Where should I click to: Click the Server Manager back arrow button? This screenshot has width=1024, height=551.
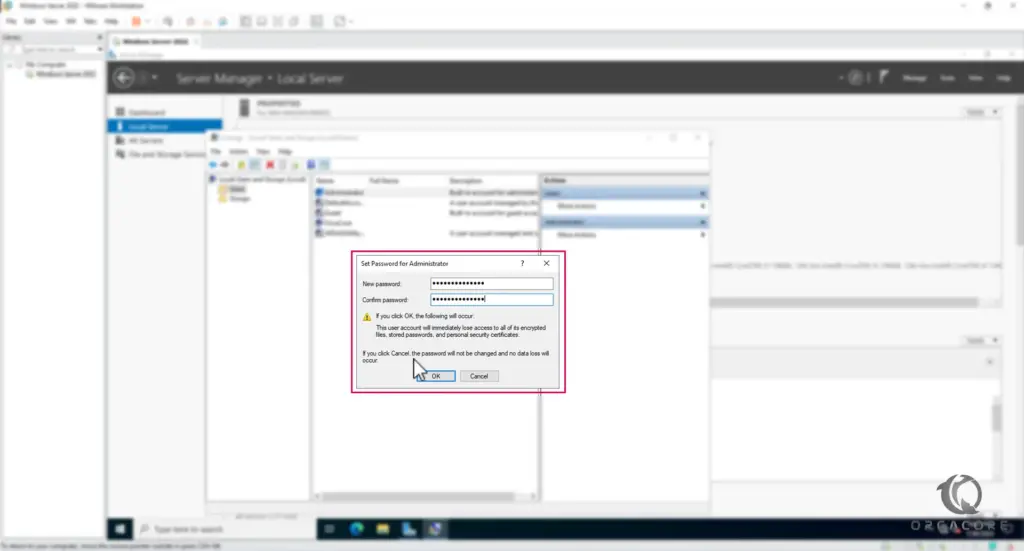(124, 78)
